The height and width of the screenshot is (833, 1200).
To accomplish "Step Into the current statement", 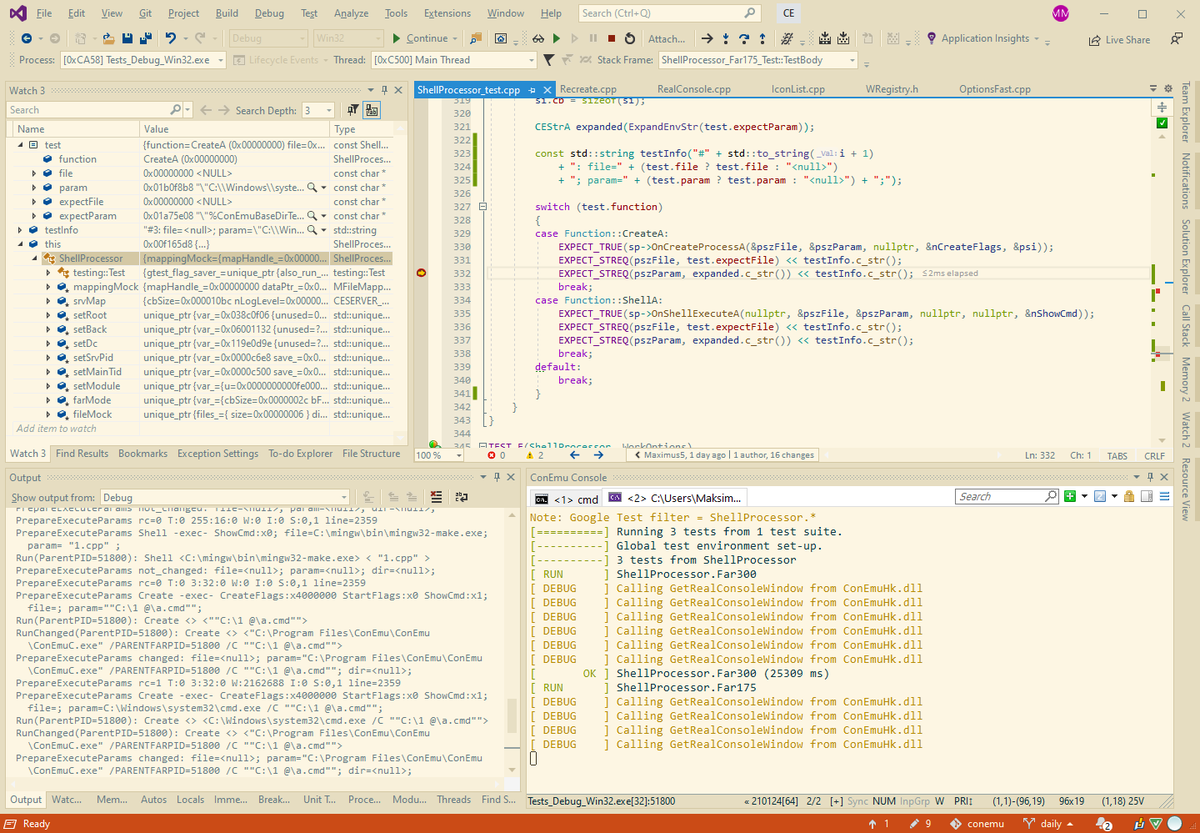I will click(x=725, y=39).
